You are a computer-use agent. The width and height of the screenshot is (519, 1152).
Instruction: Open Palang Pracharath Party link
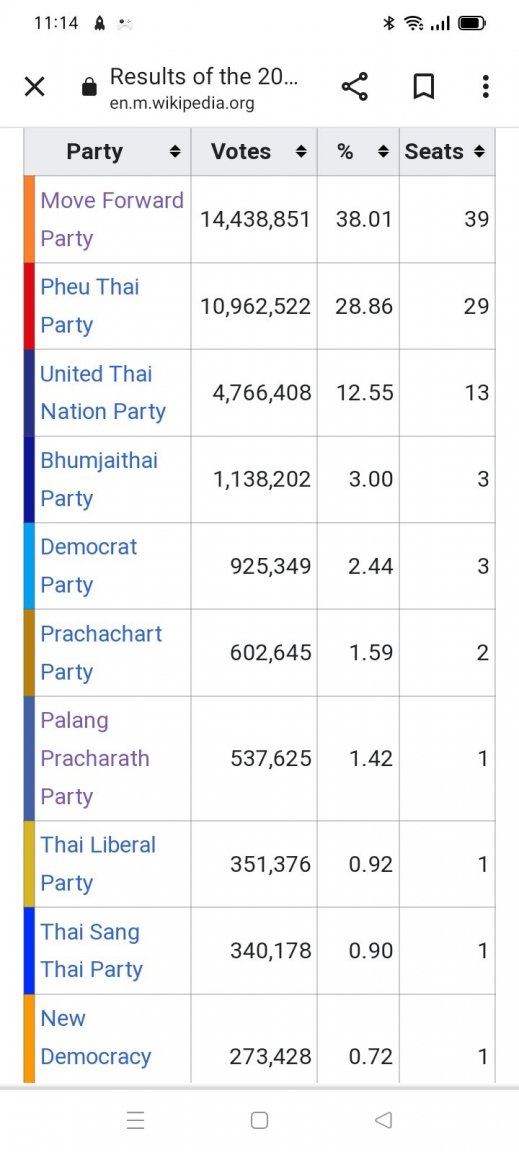tap(95, 758)
